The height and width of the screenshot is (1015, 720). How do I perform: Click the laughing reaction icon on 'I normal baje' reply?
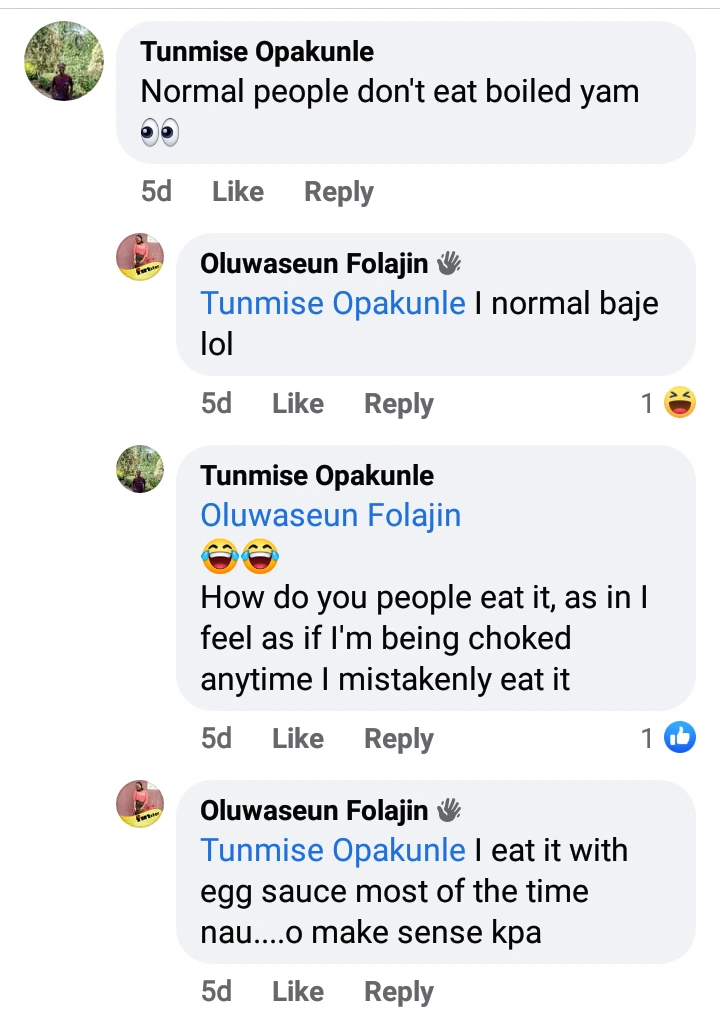coord(680,403)
